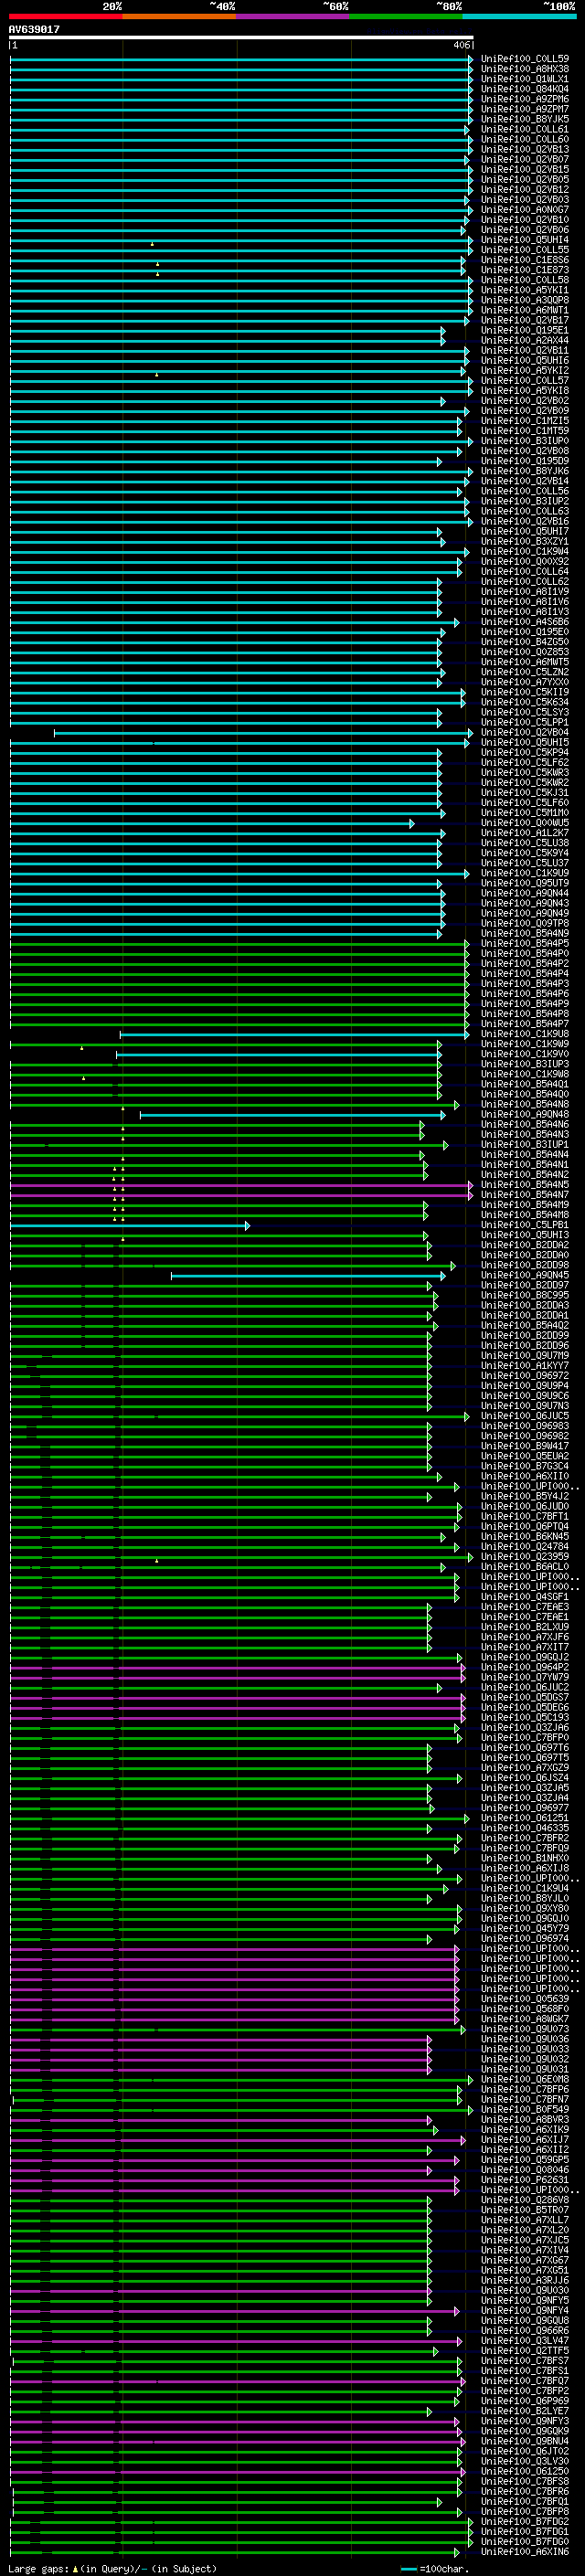585x2576 pixels.
Task: Click the short cyan alignment bar of UniRef100_C5LPB1
Action: pos(129,1226)
